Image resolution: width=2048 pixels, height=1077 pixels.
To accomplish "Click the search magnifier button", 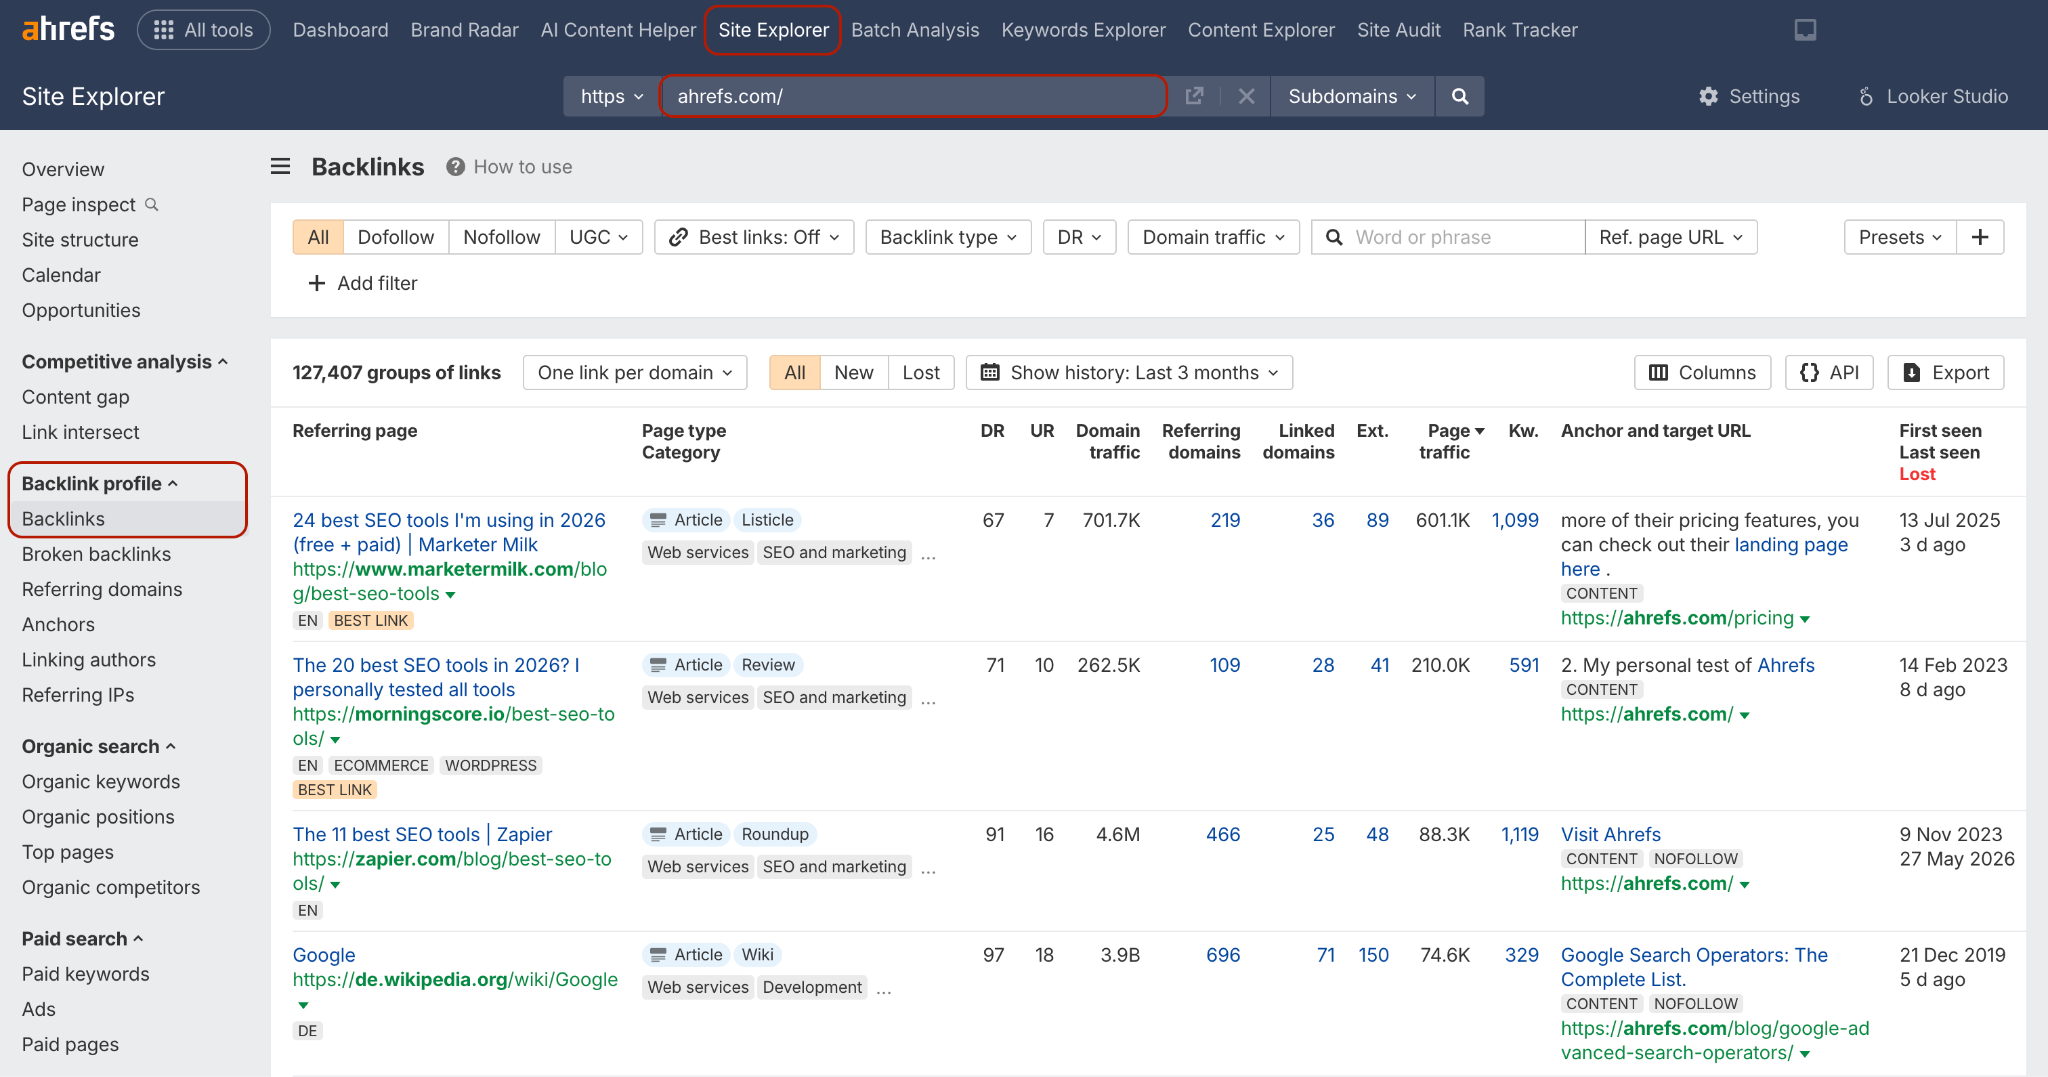I will coord(1460,96).
